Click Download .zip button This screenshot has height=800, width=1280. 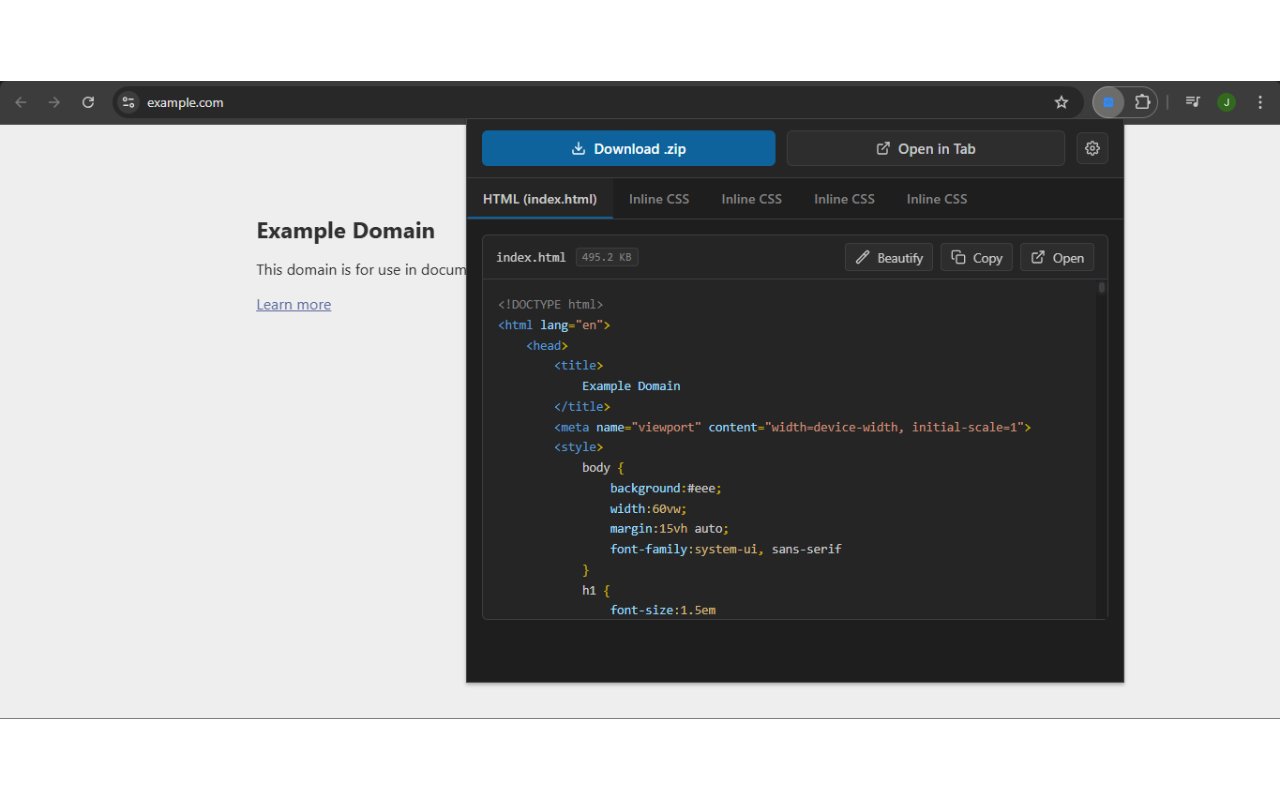point(628,148)
